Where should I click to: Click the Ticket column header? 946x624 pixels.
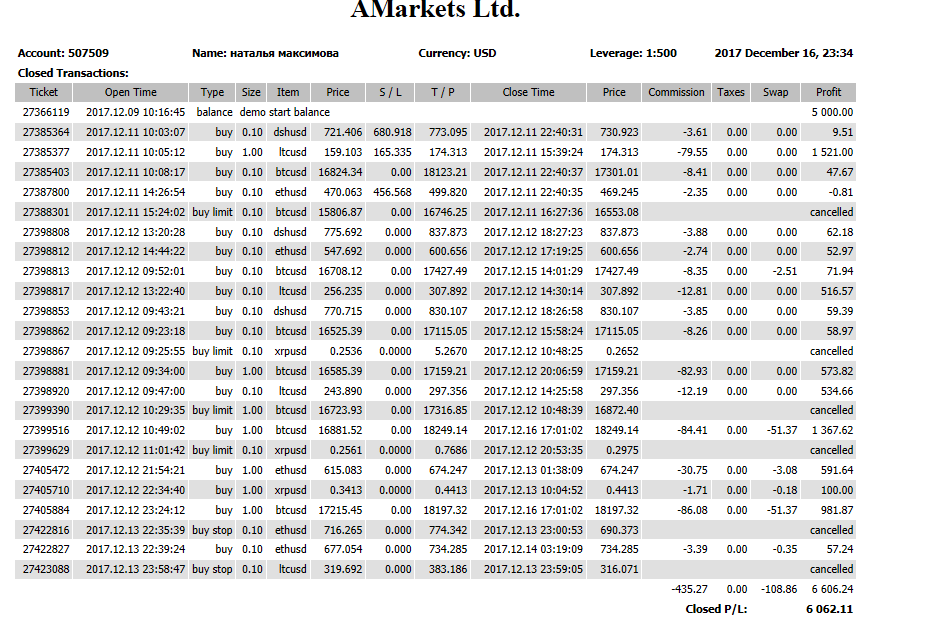[x=44, y=92]
